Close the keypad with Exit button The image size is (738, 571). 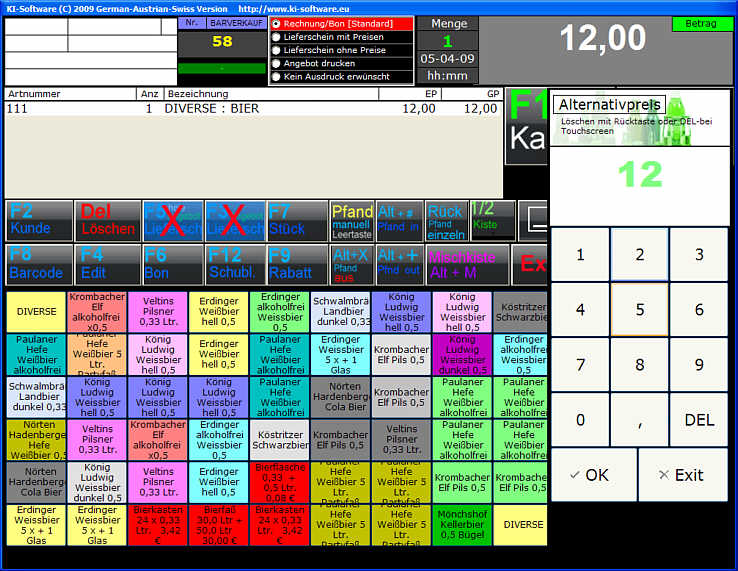[x=683, y=475]
